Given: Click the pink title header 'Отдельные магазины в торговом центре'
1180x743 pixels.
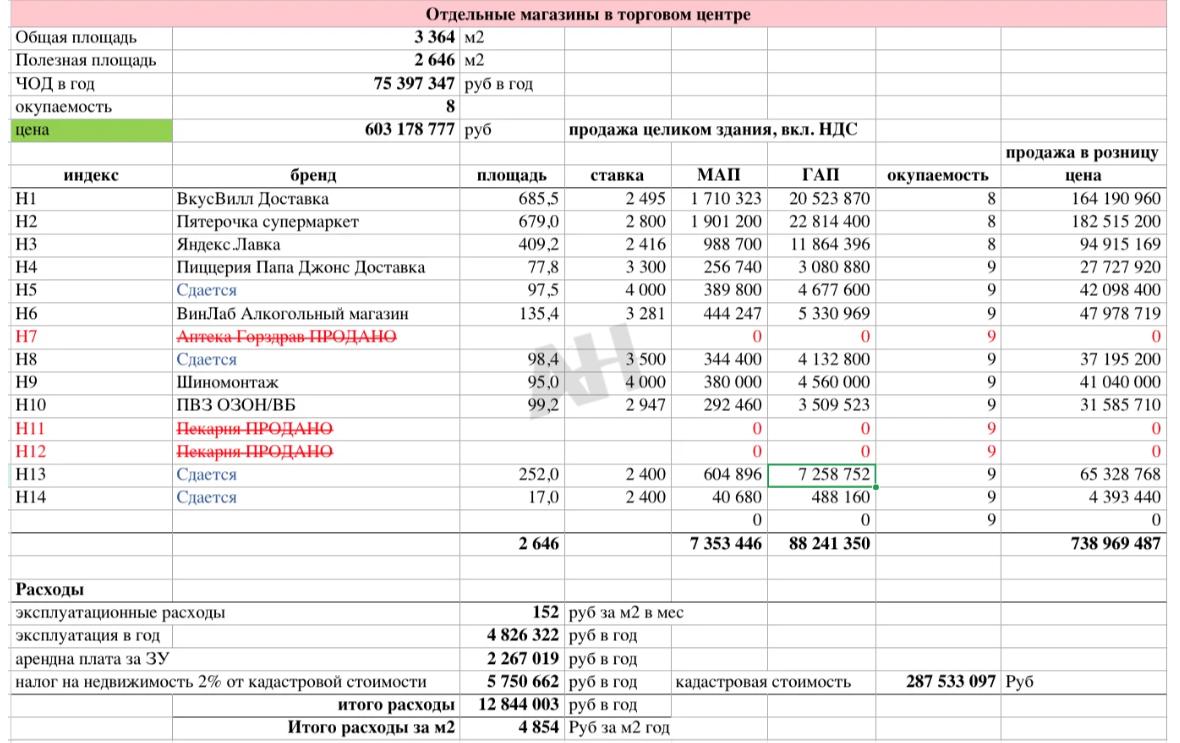Looking at the screenshot, I should coord(588,14).
